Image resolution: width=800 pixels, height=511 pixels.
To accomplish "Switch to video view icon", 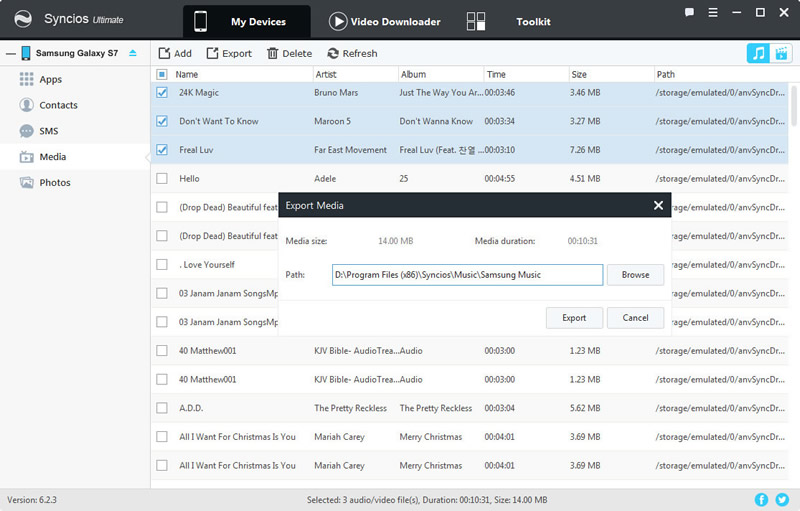I will 781,53.
